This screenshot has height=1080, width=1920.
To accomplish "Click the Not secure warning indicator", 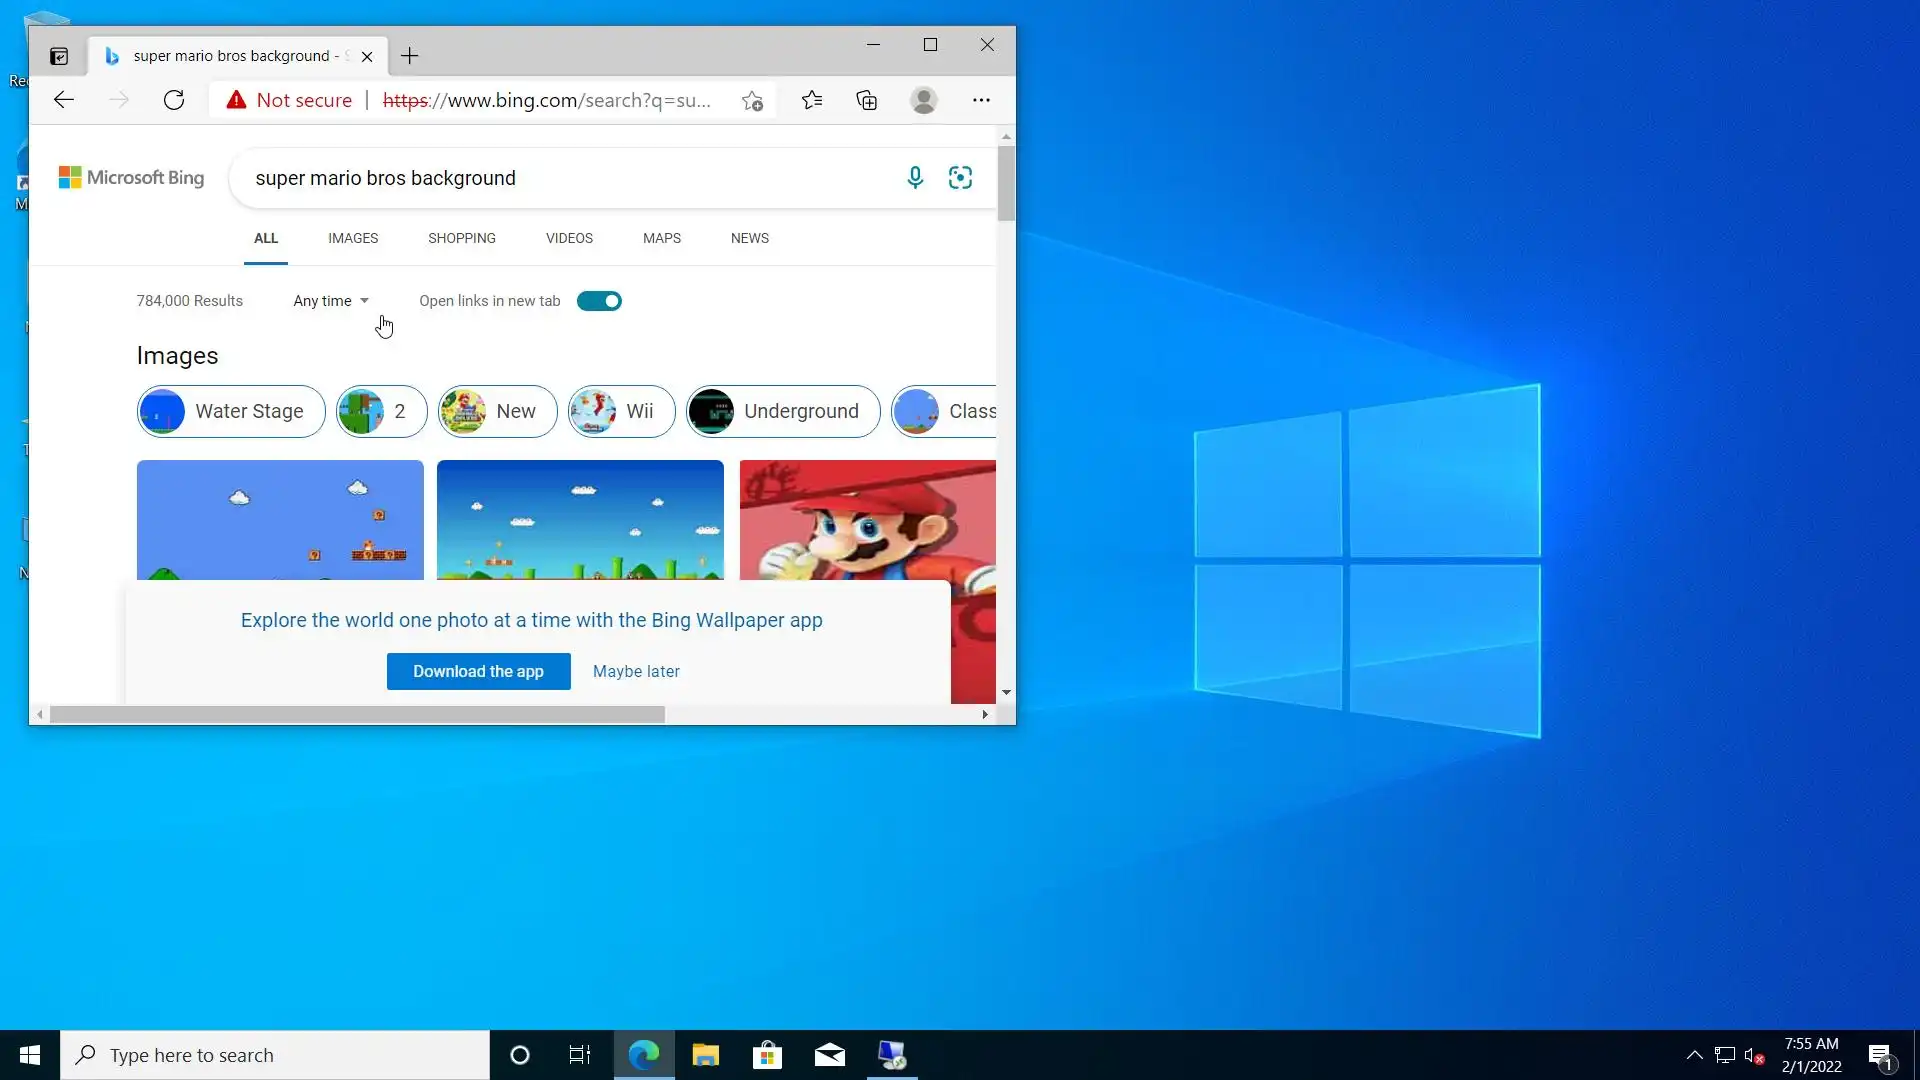I will click(289, 100).
